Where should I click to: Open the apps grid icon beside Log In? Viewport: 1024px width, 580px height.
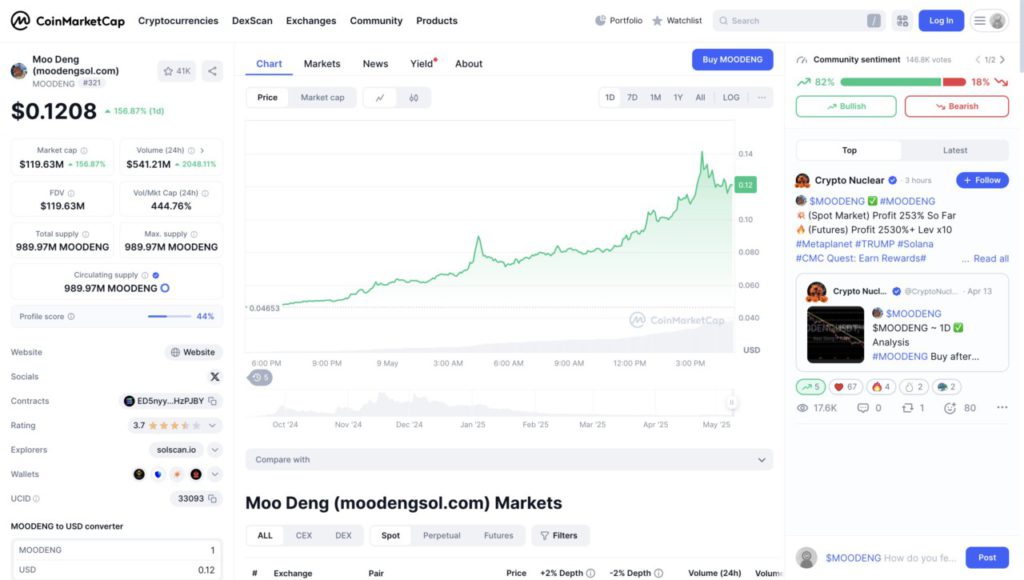click(902, 20)
